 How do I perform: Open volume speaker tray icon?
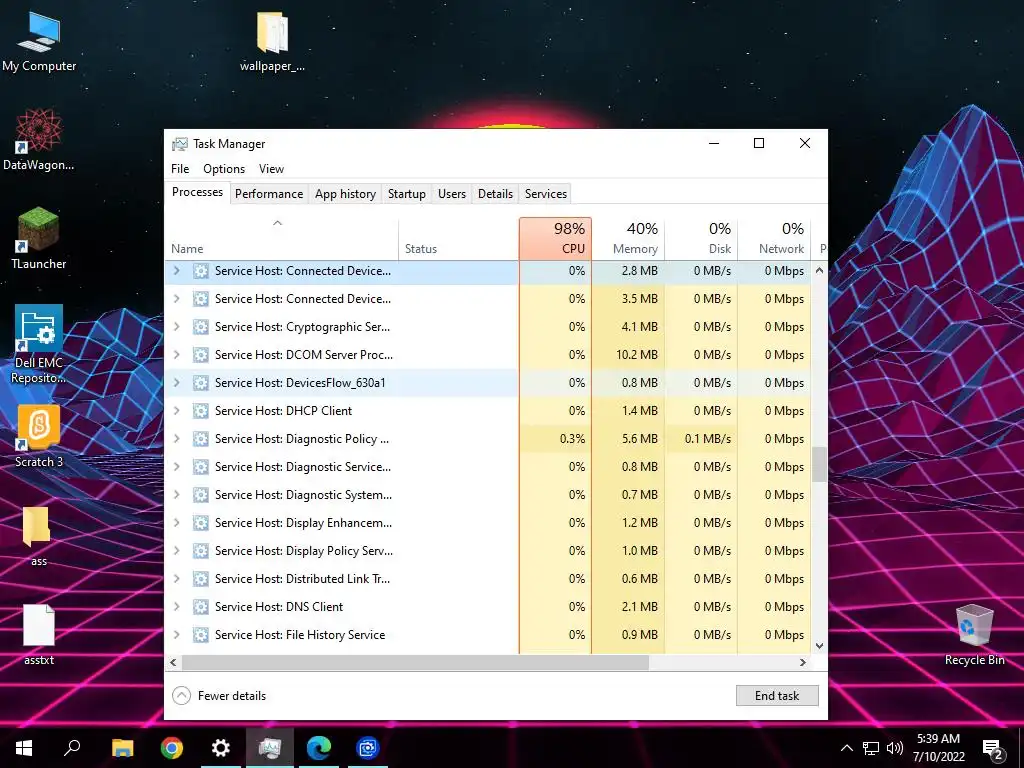[x=895, y=748]
